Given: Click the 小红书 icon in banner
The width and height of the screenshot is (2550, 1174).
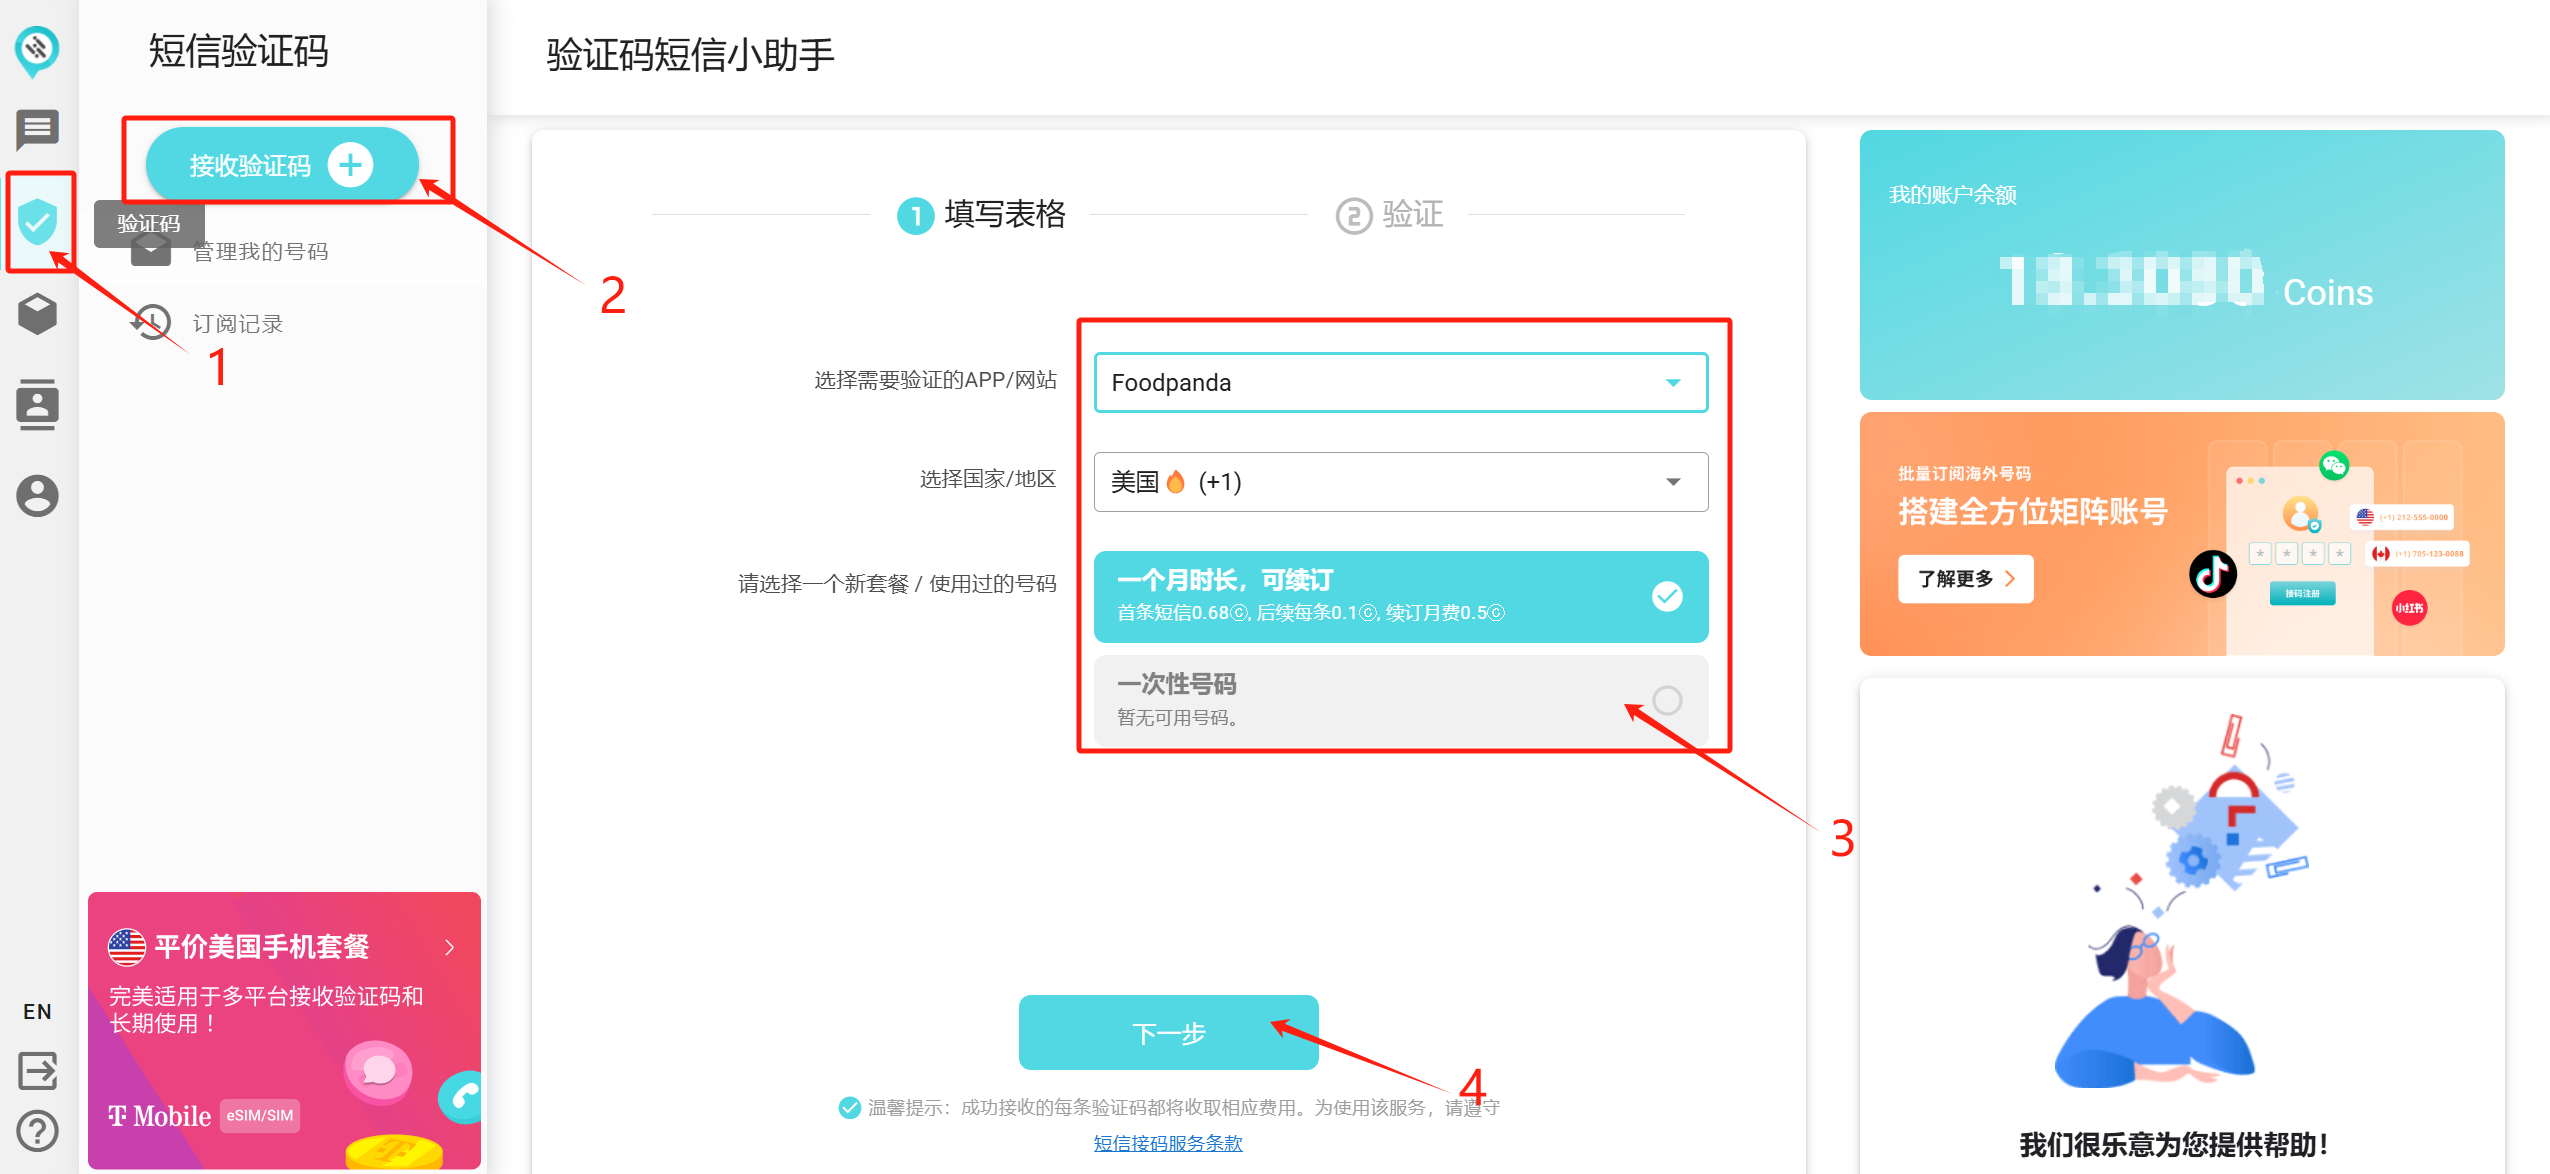Looking at the screenshot, I should point(2409,608).
